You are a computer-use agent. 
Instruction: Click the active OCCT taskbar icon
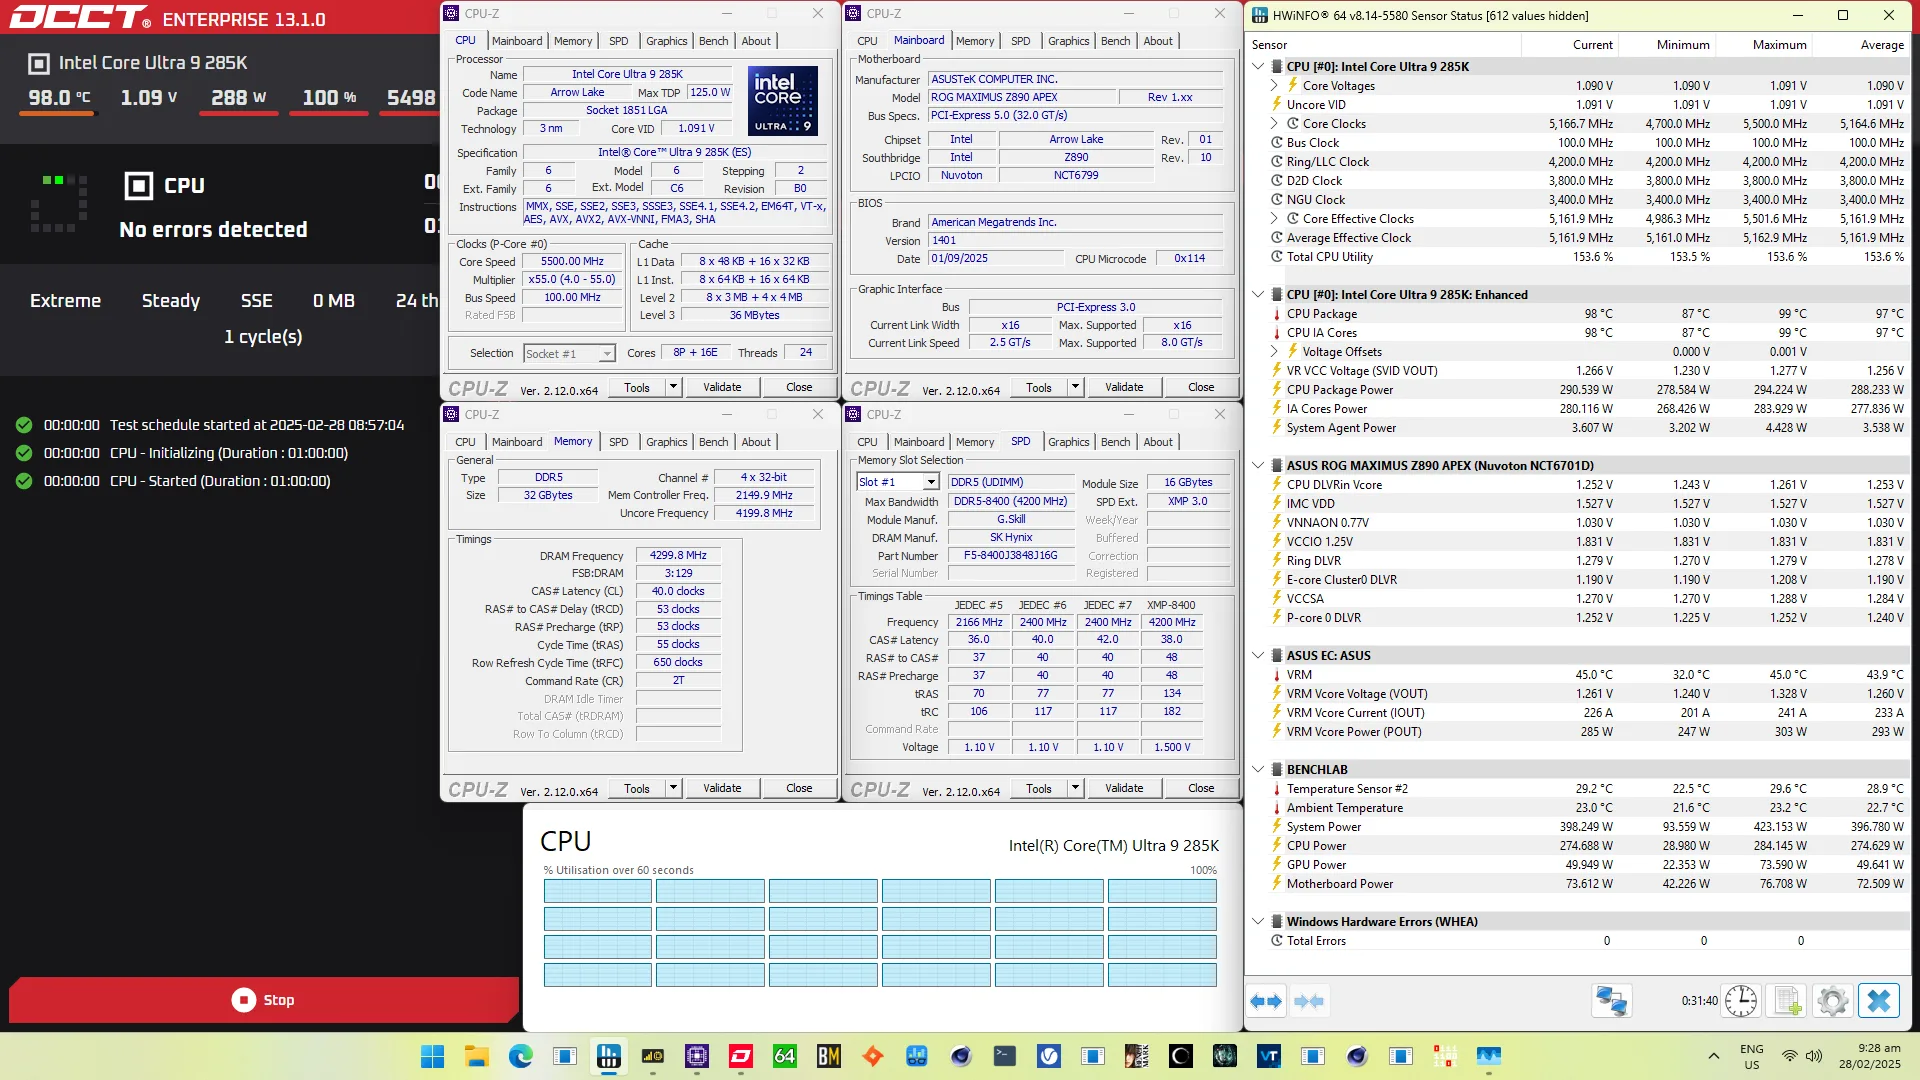point(609,1056)
